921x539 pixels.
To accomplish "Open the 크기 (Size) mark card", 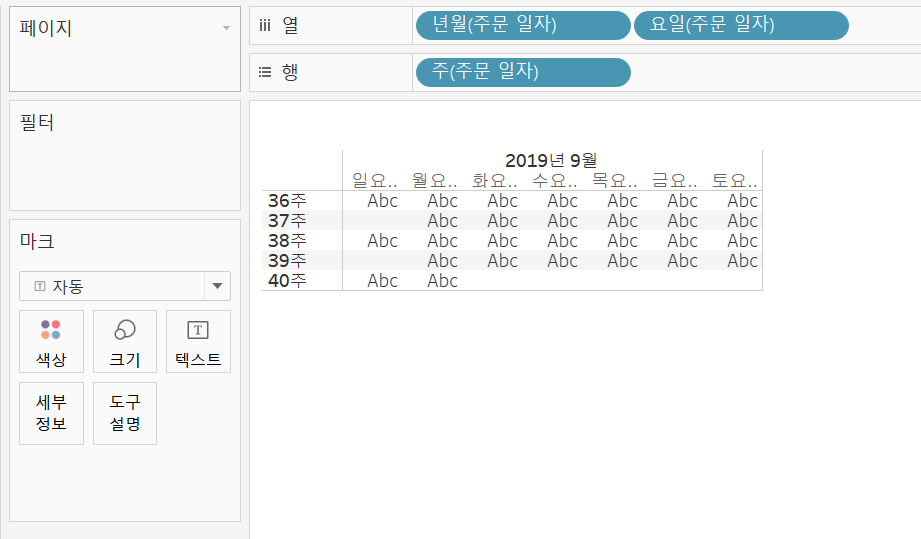I will coord(125,341).
